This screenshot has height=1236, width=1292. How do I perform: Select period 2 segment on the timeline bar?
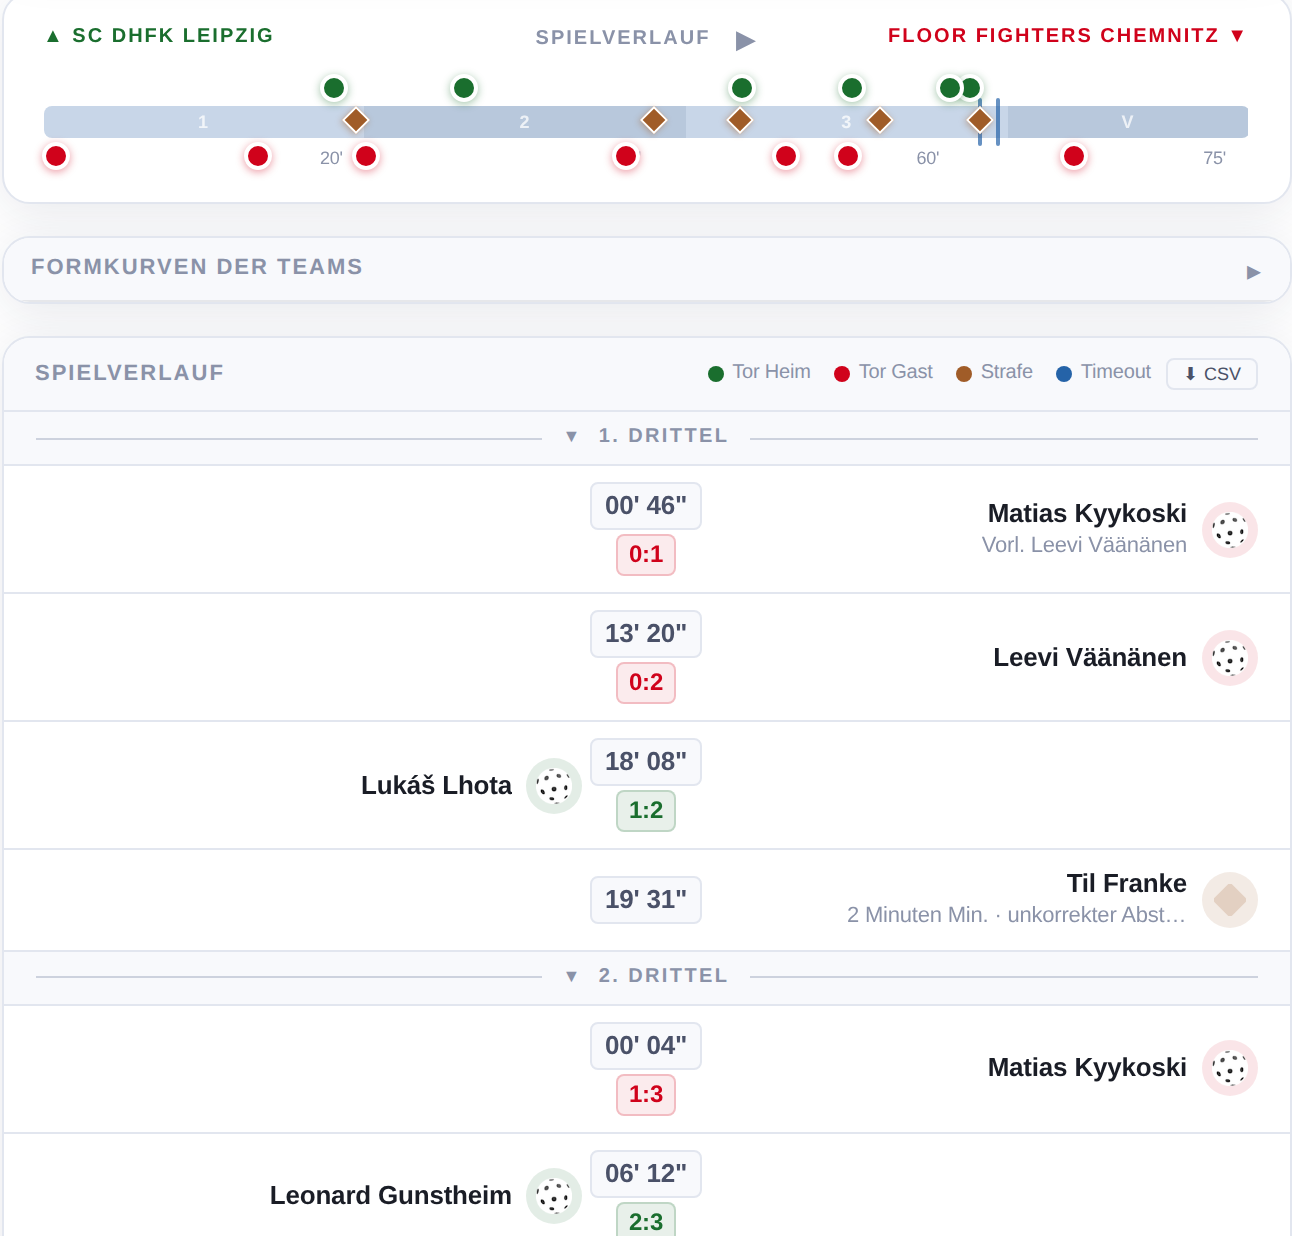[x=525, y=122]
